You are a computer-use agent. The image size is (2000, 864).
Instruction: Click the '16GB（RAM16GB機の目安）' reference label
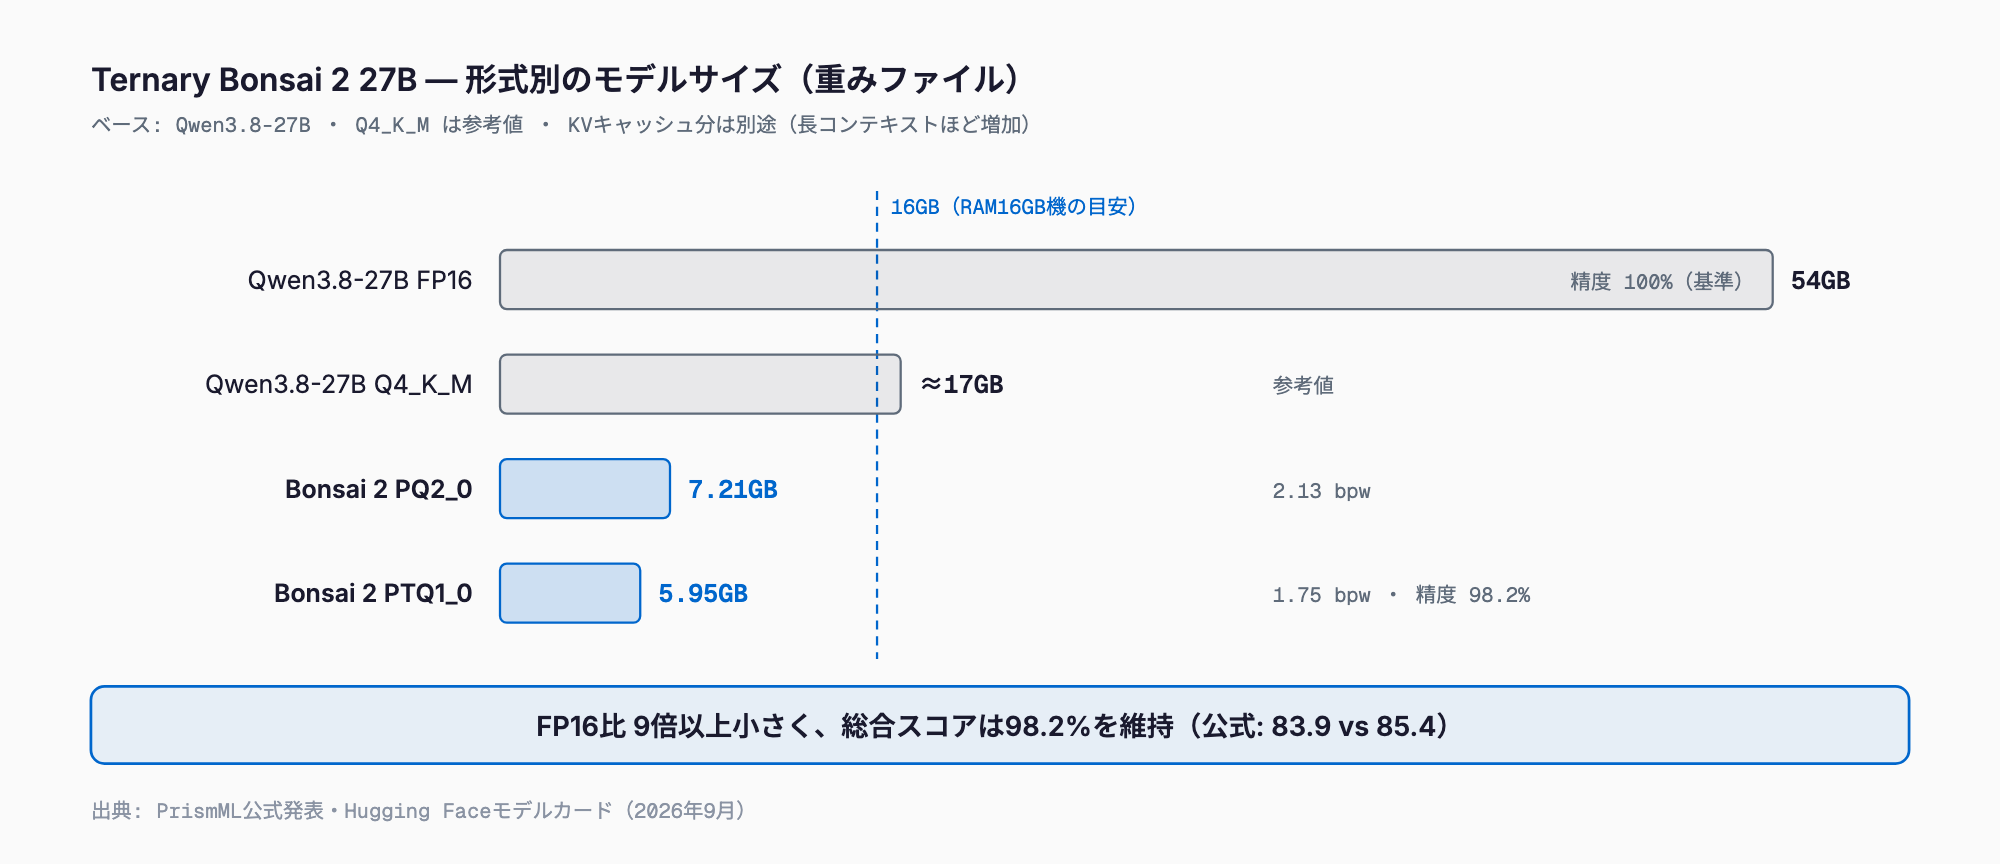(x=1015, y=207)
